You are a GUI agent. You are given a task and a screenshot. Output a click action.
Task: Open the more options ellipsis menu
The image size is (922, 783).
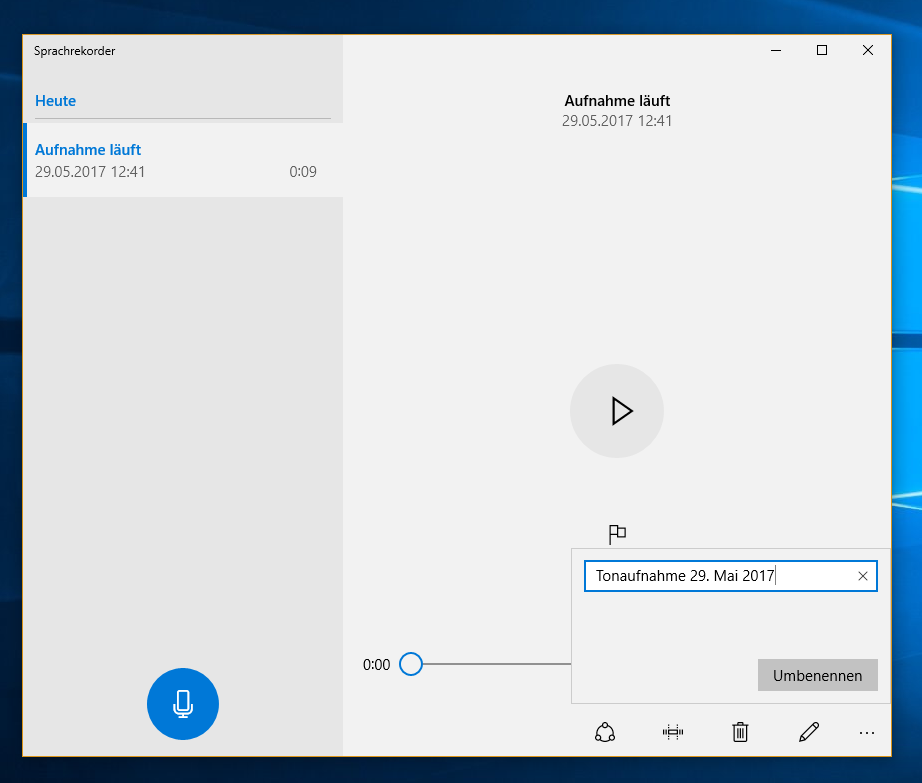(x=866, y=733)
